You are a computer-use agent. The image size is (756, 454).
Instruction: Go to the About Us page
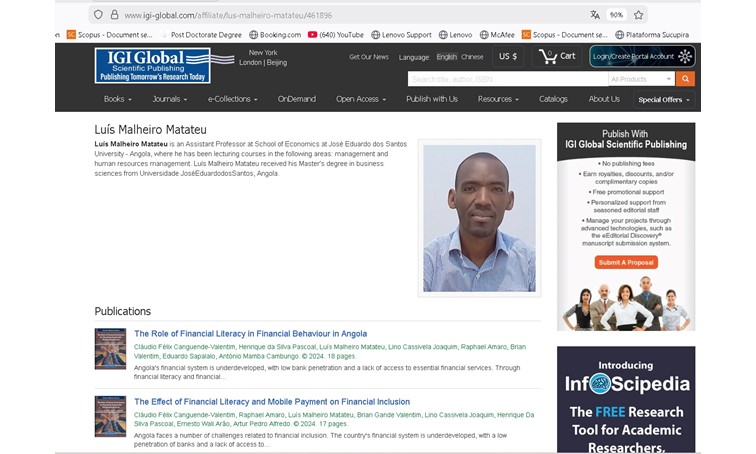point(604,99)
